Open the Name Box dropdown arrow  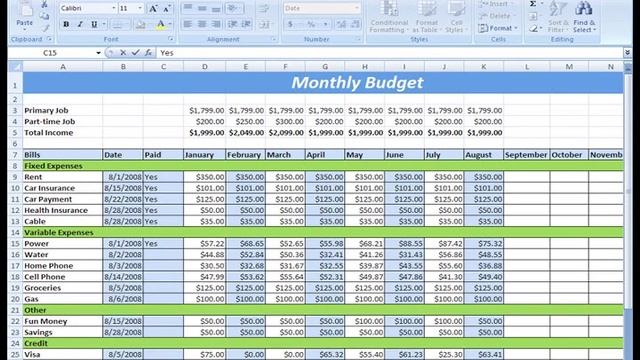coord(98,53)
